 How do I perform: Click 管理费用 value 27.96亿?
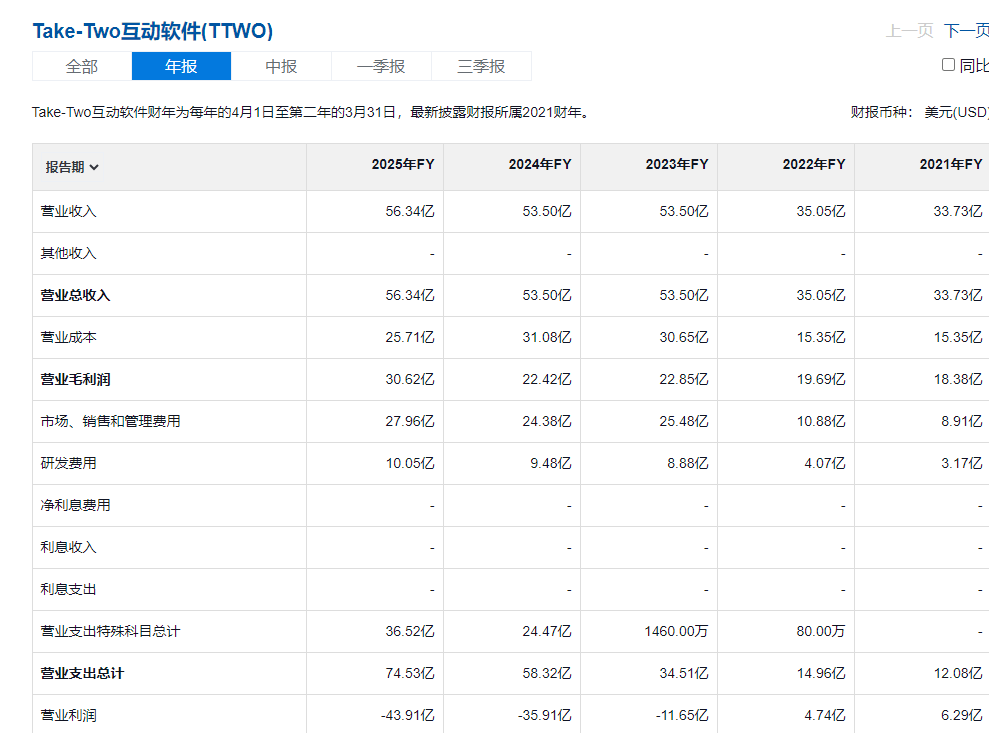tap(410, 421)
